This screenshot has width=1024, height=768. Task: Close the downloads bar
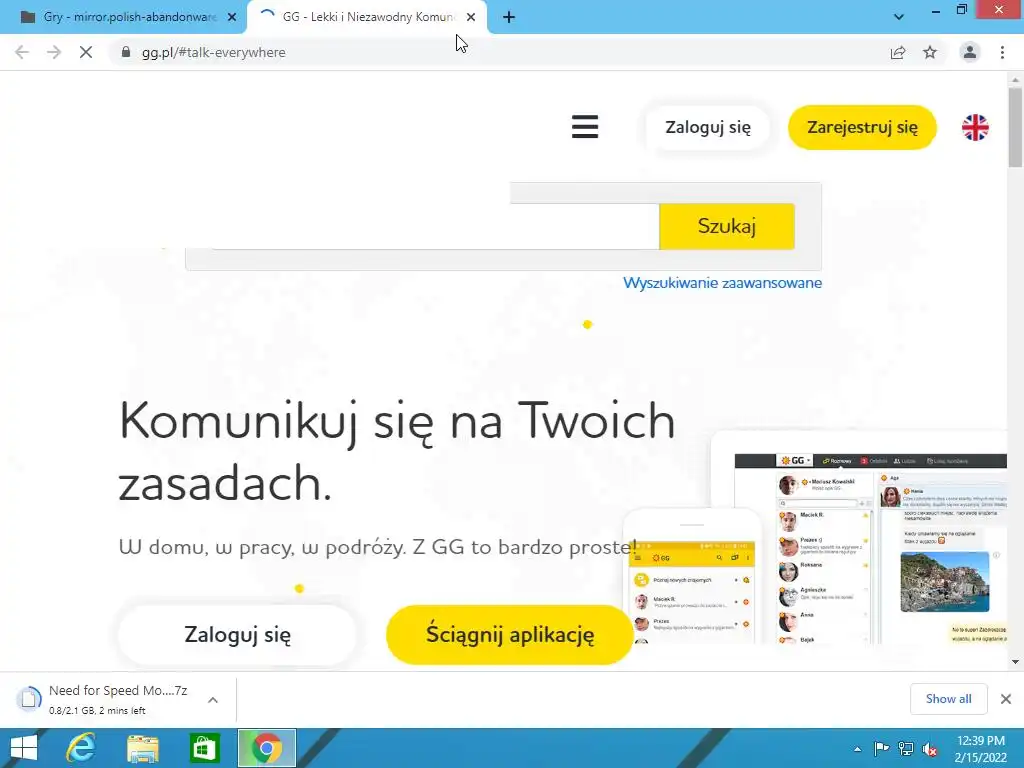click(1006, 699)
